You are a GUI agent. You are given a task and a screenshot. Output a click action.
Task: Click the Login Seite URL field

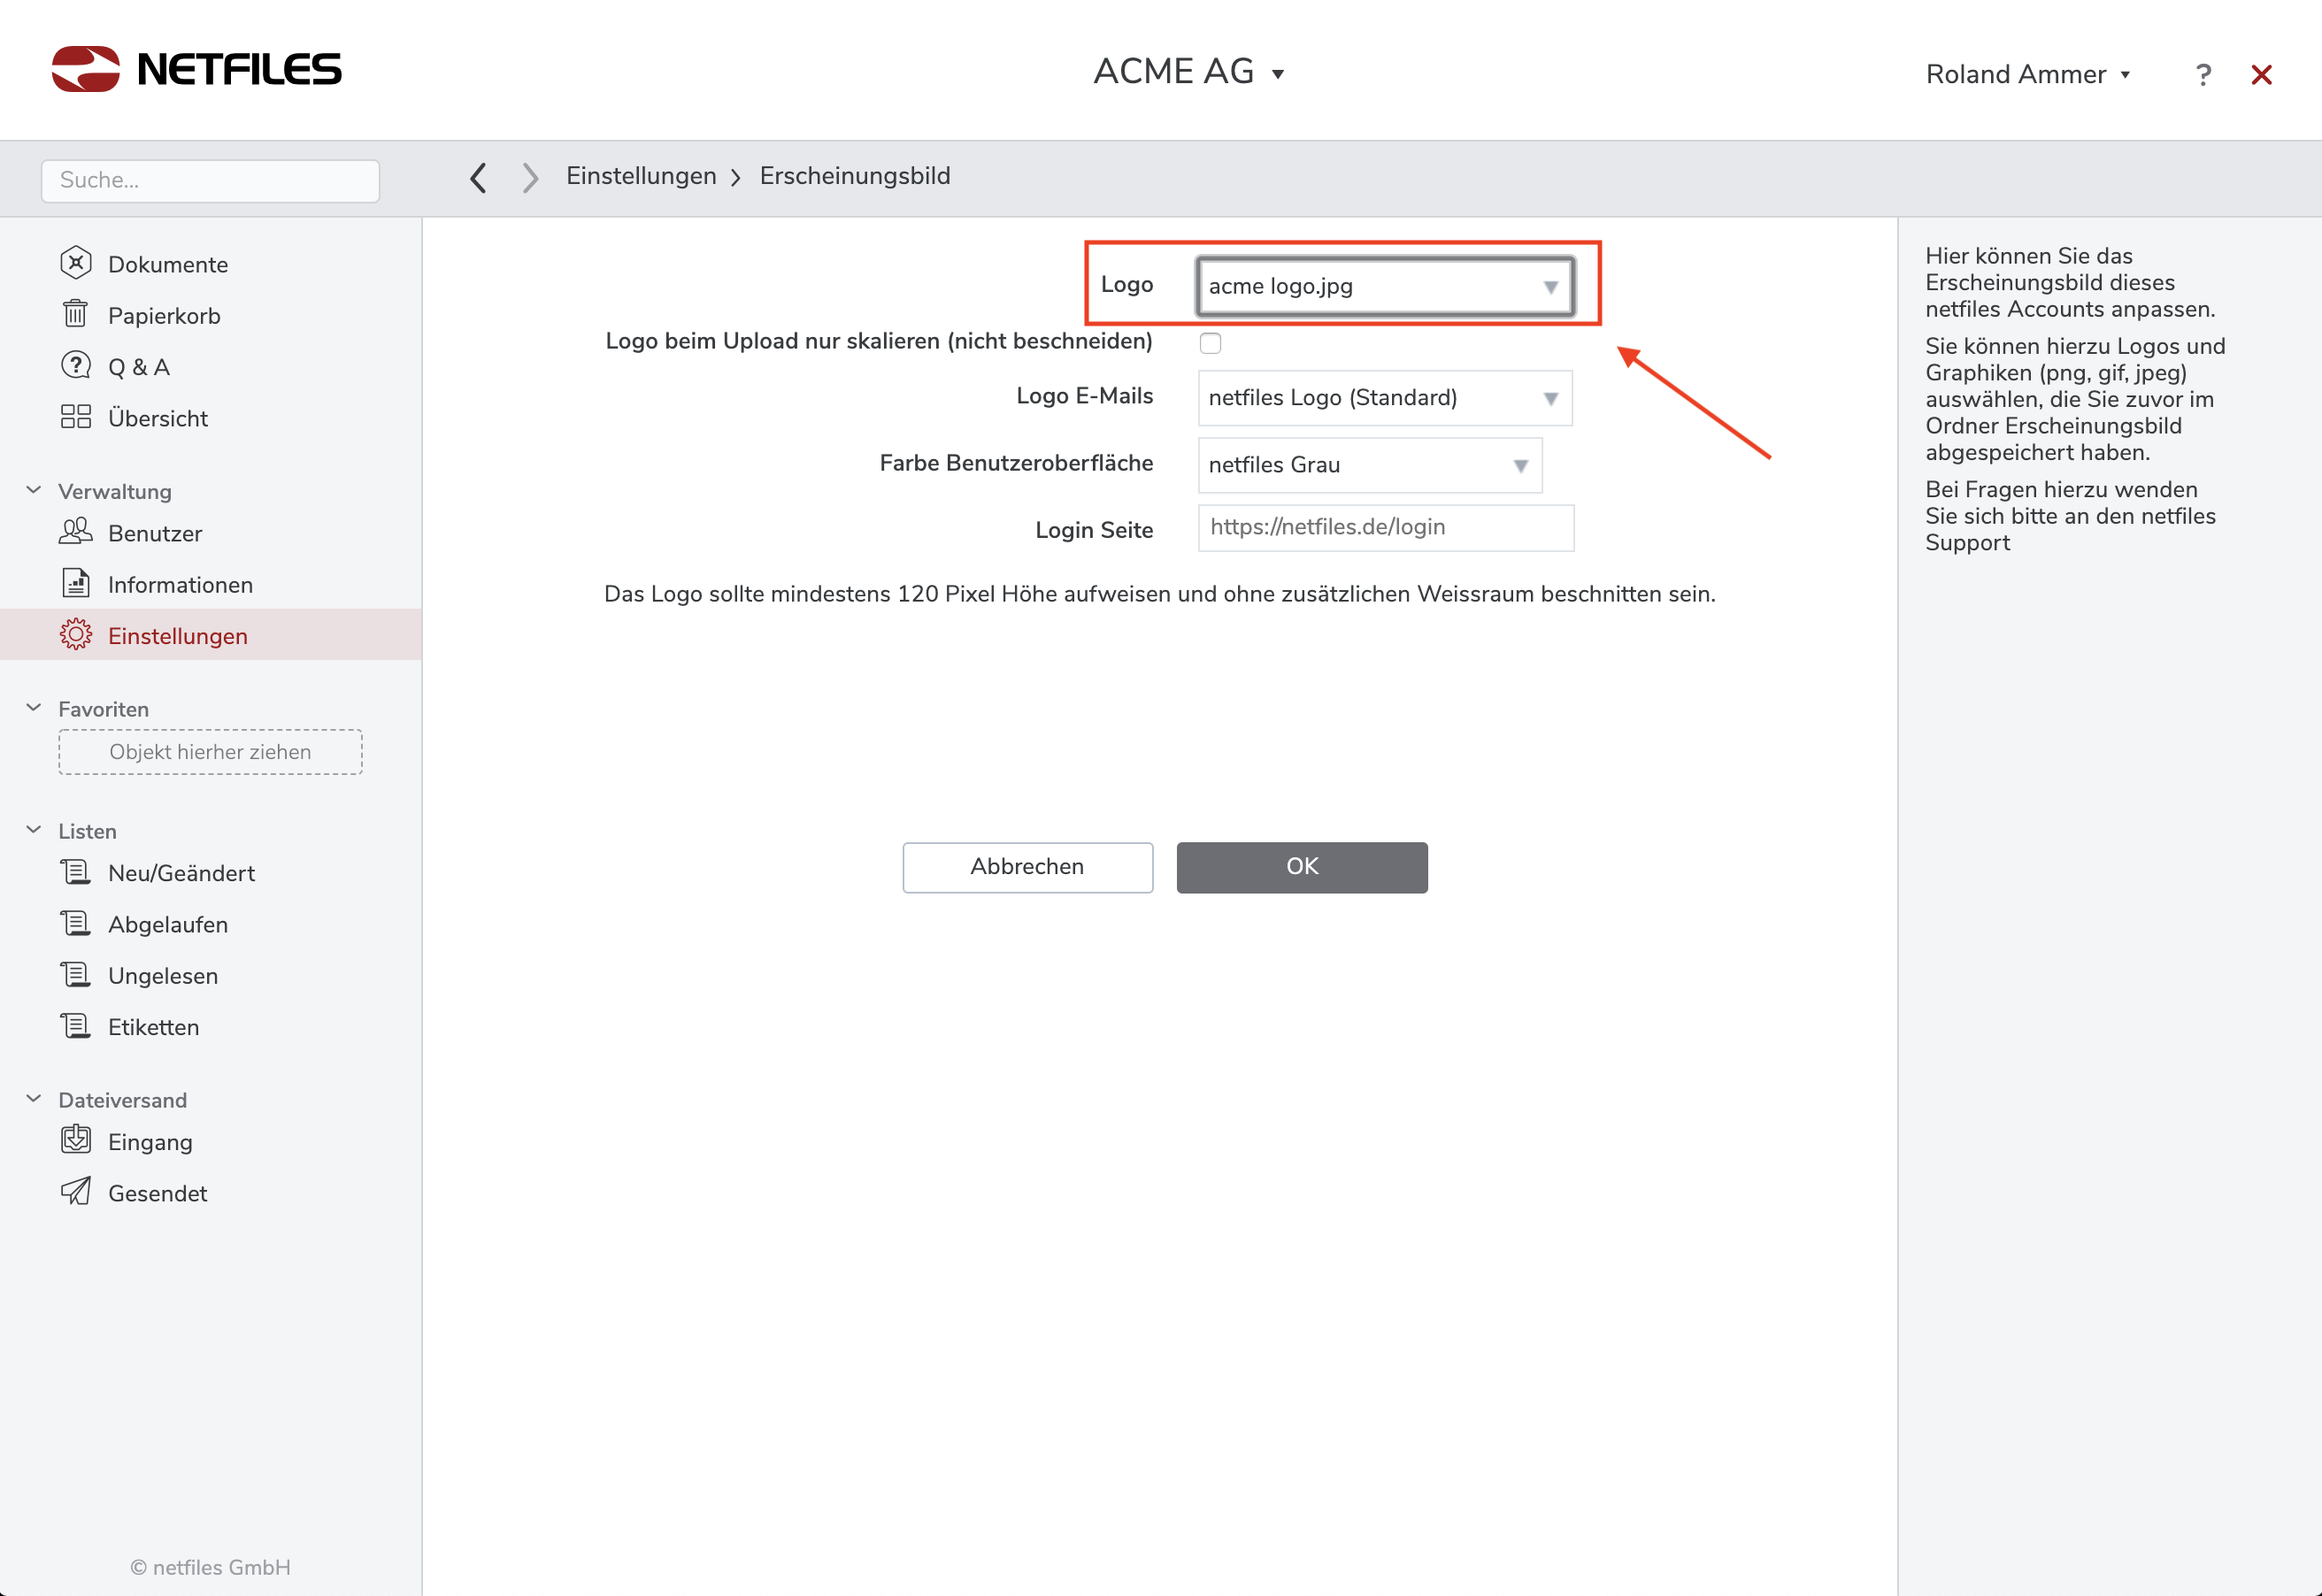pyautogui.click(x=1385, y=528)
